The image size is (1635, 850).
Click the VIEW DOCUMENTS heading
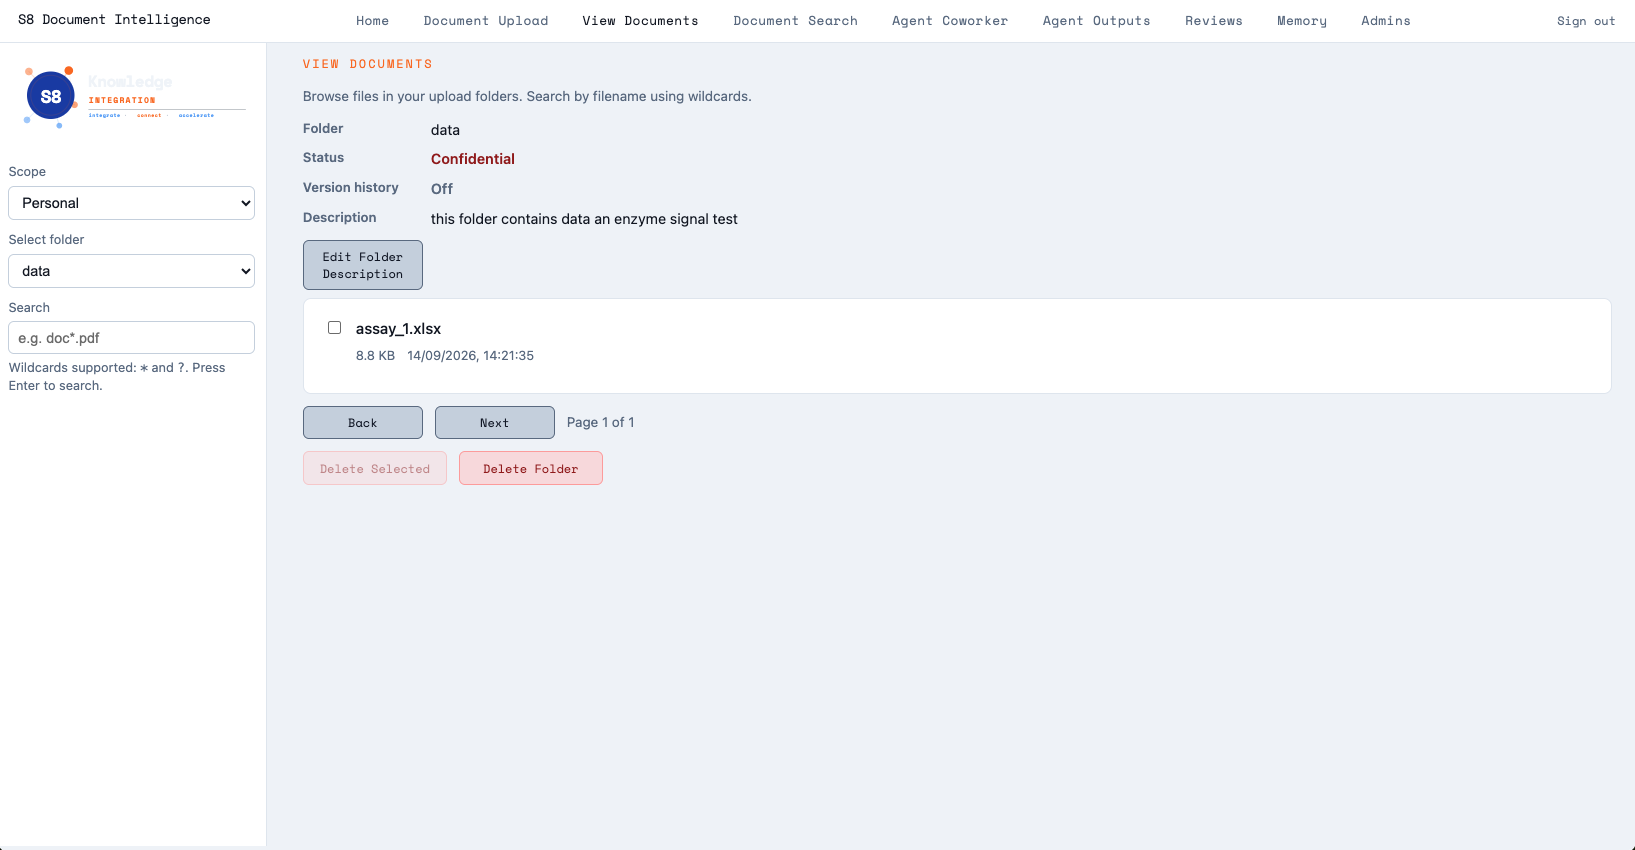click(368, 64)
